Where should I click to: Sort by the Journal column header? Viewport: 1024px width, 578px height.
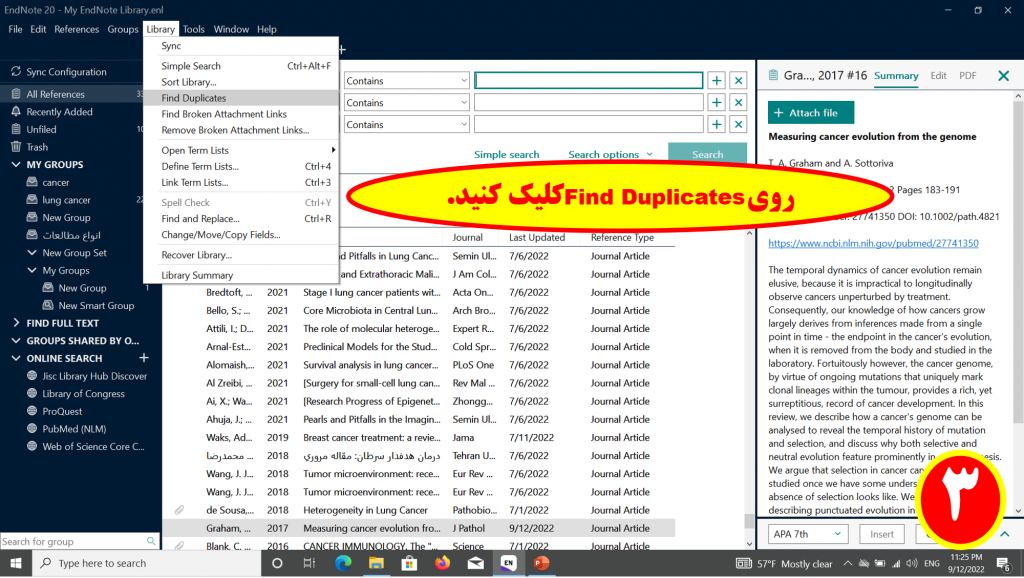coord(468,238)
